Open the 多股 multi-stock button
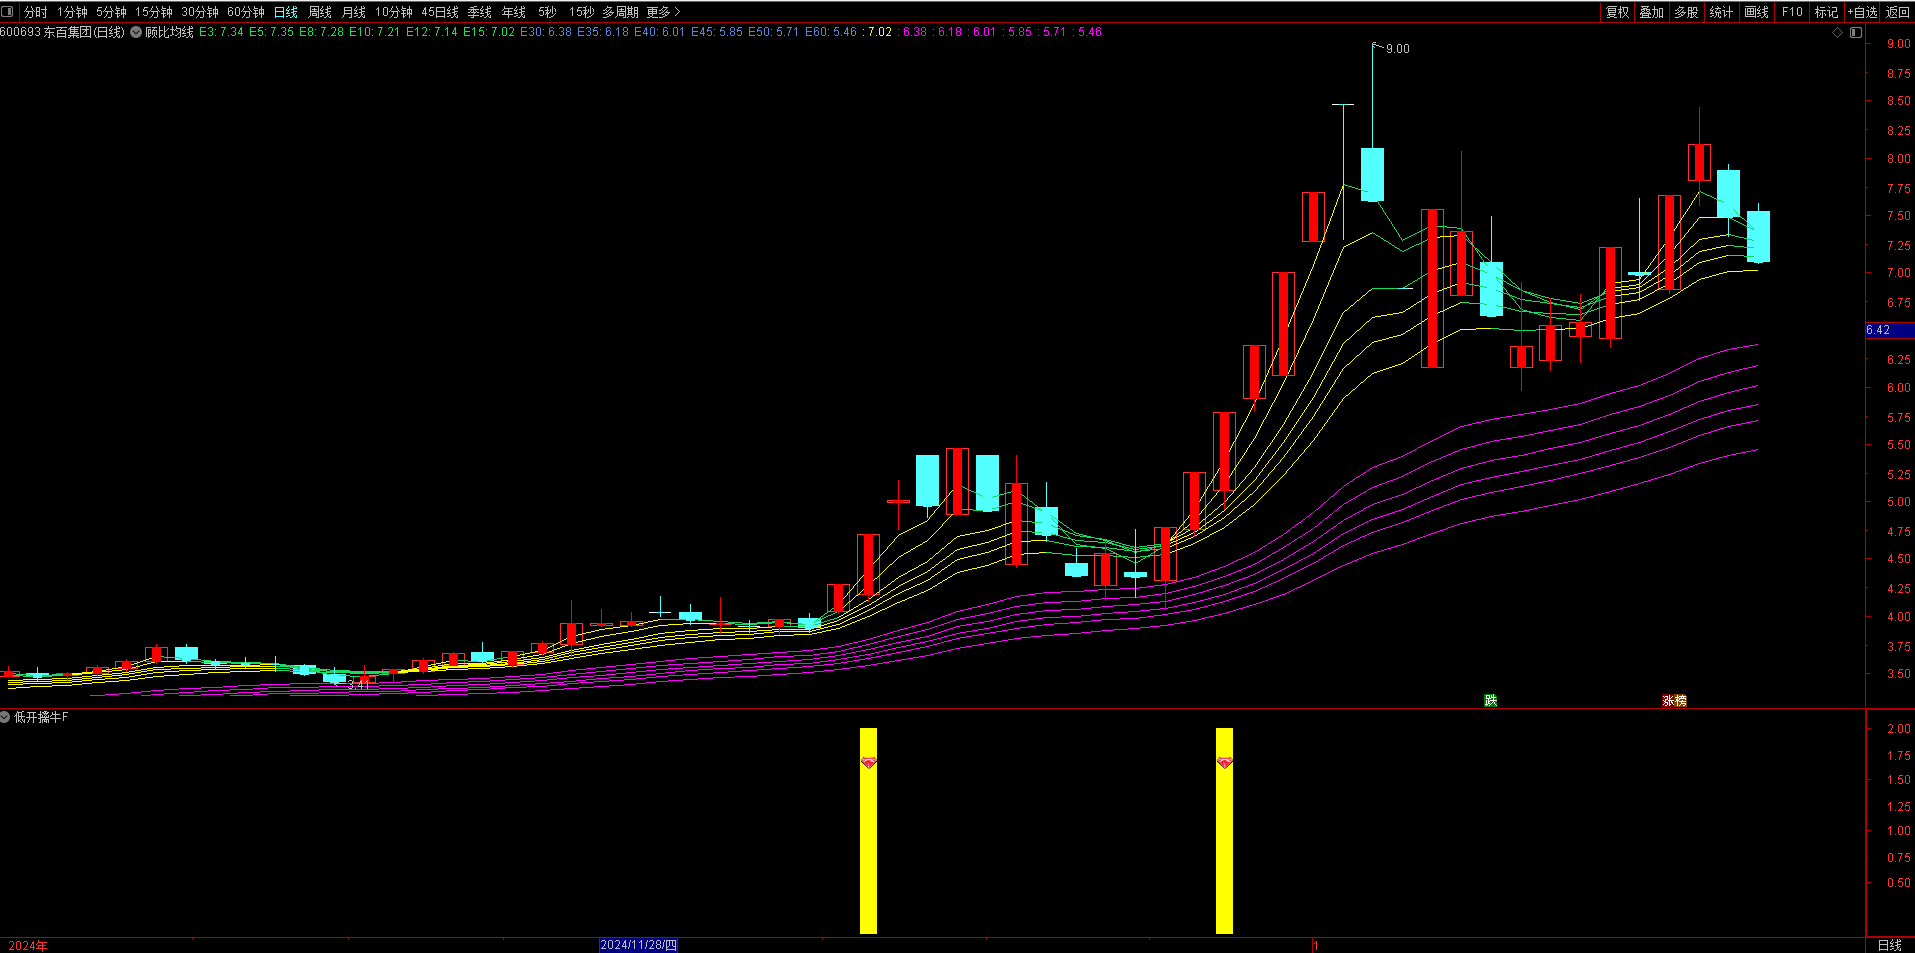 click(x=1687, y=12)
